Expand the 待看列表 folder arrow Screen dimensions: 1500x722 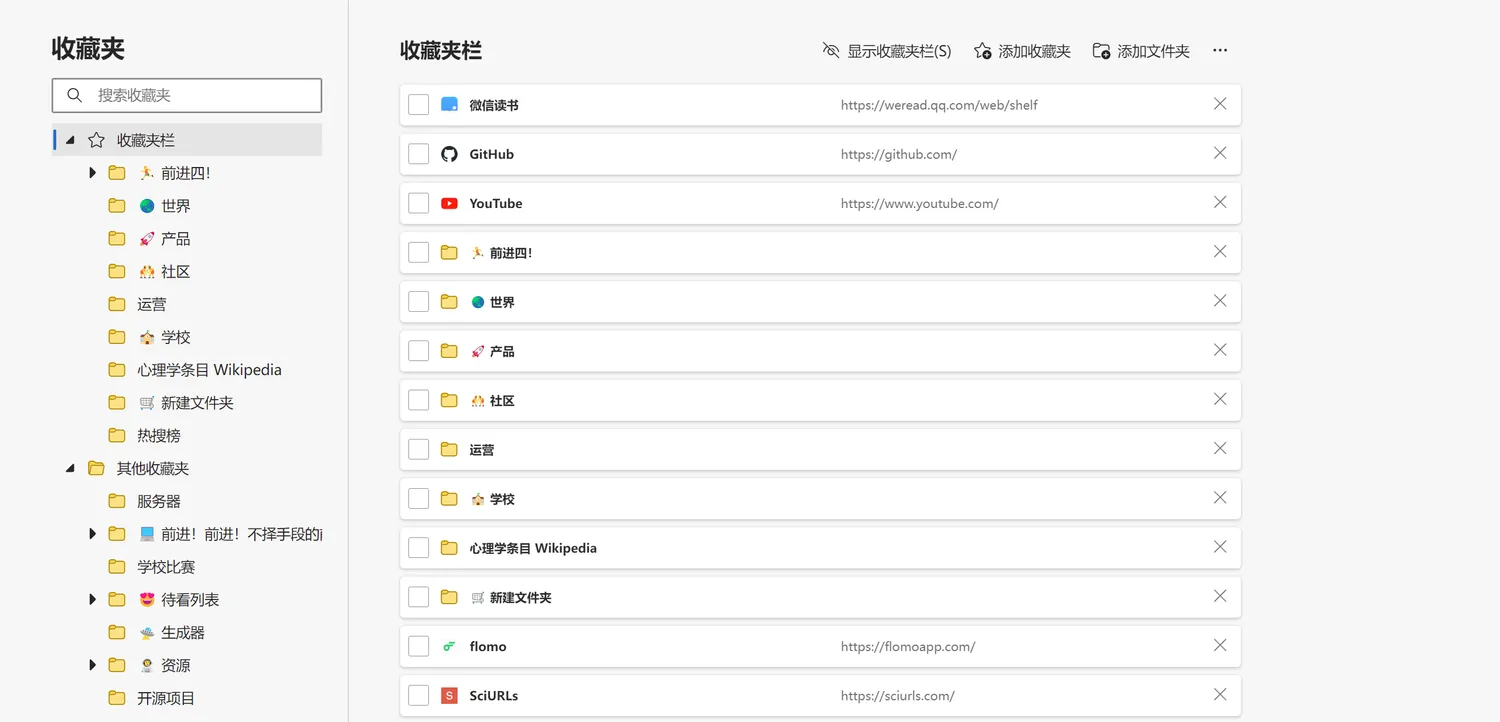(x=92, y=599)
